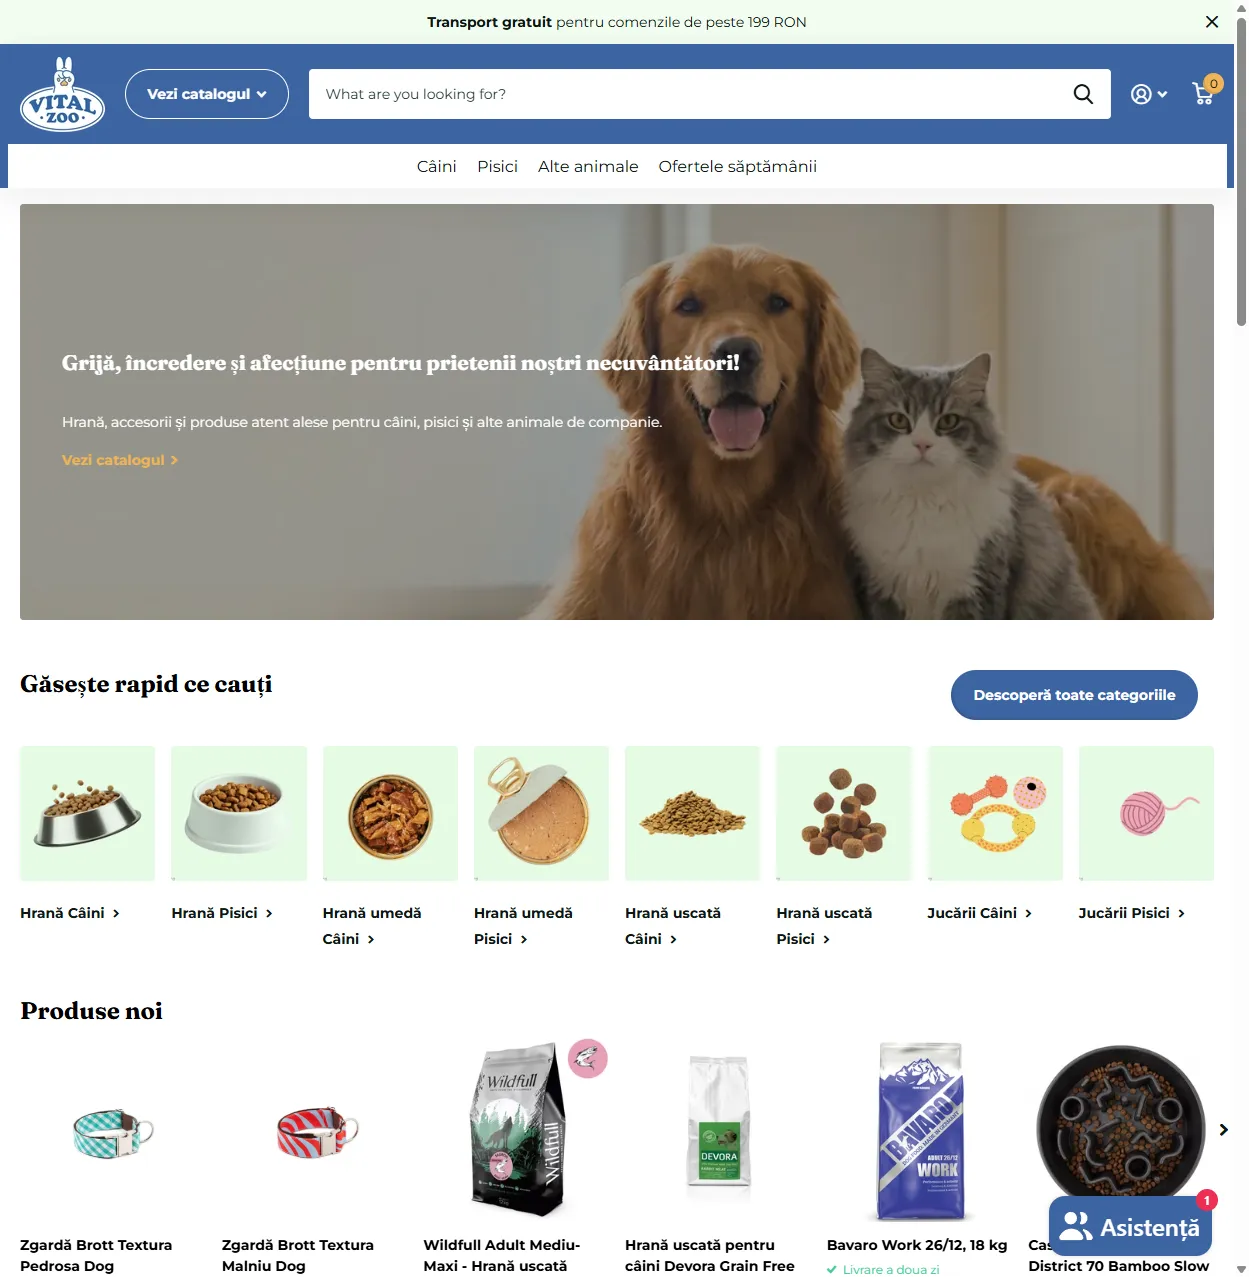Click the Vital Zoo logo

(63, 95)
